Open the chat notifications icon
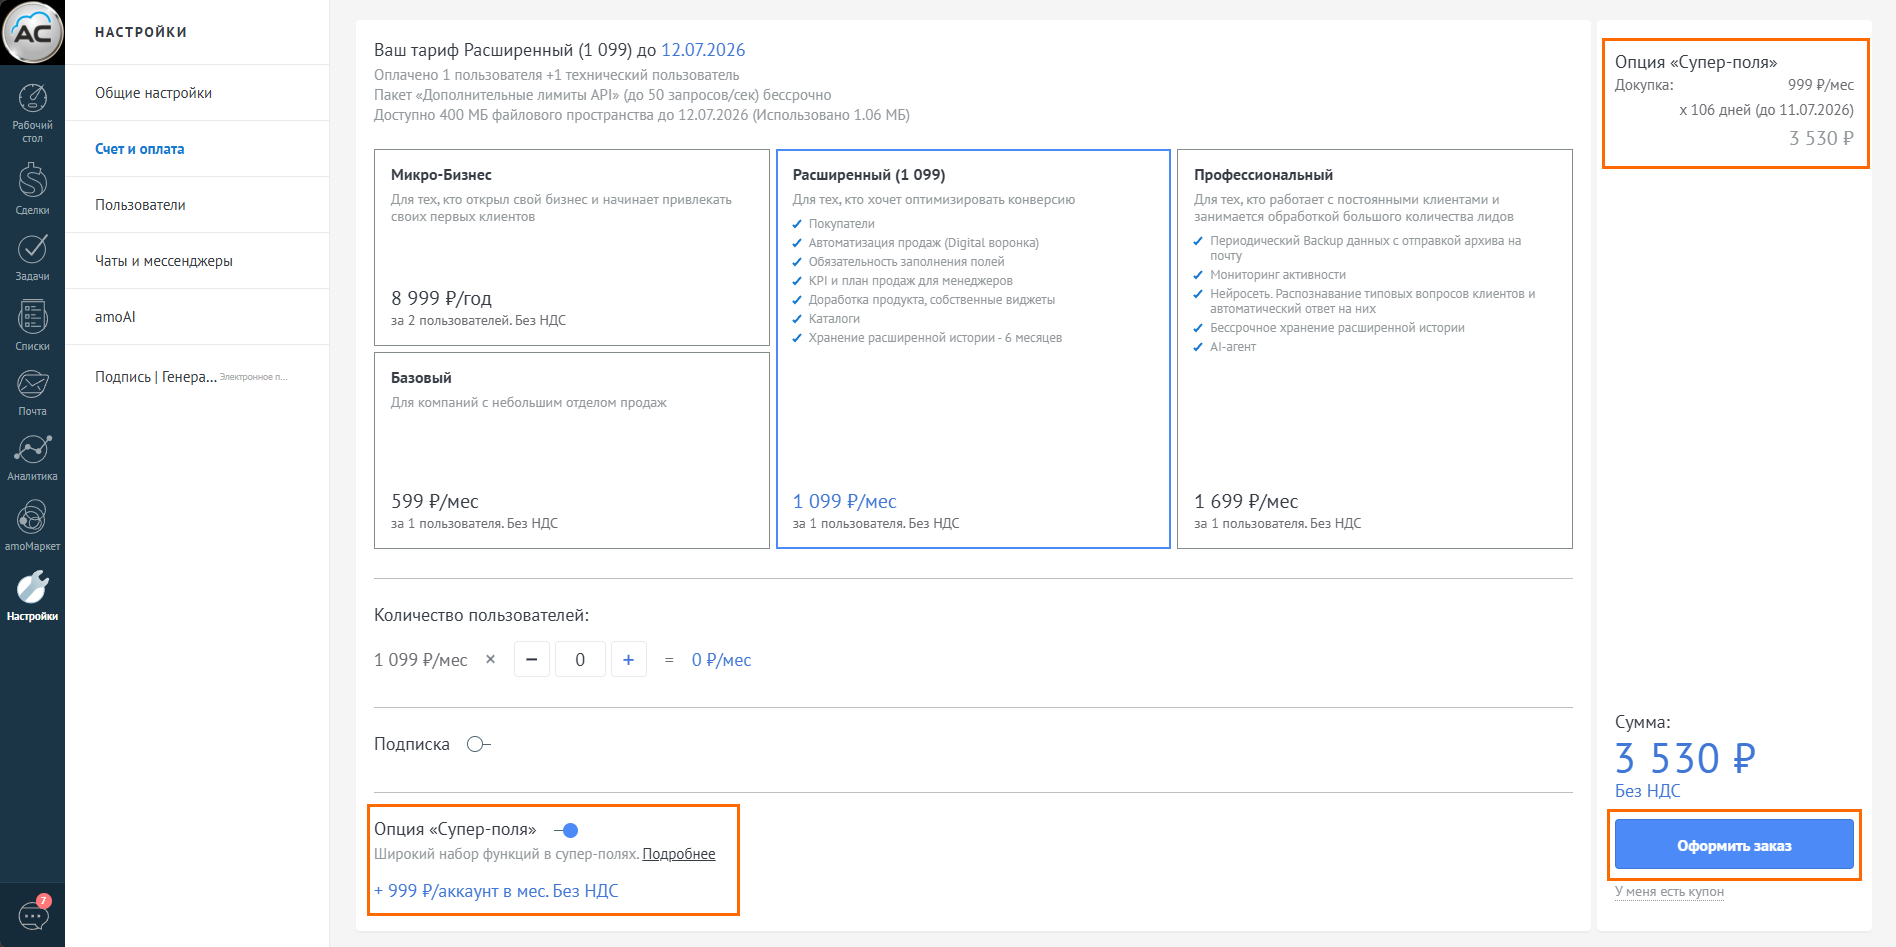The height and width of the screenshot is (947, 1896). click(x=33, y=915)
